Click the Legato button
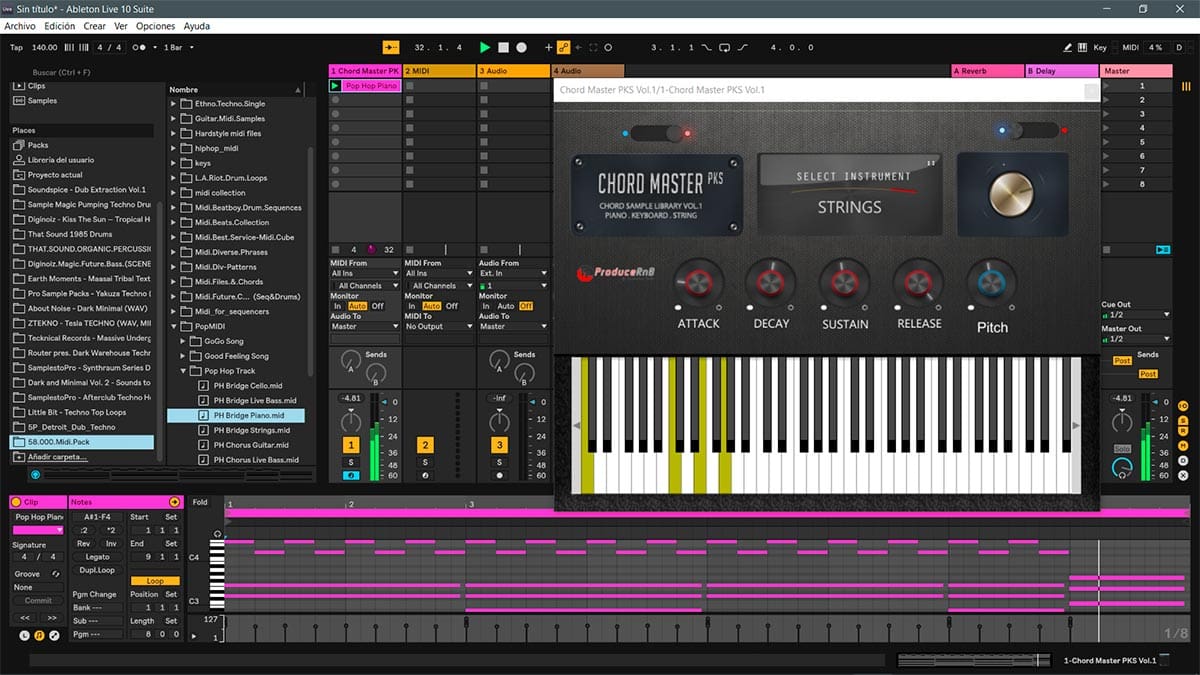The height and width of the screenshot is (675, 1200). point(97,557)
